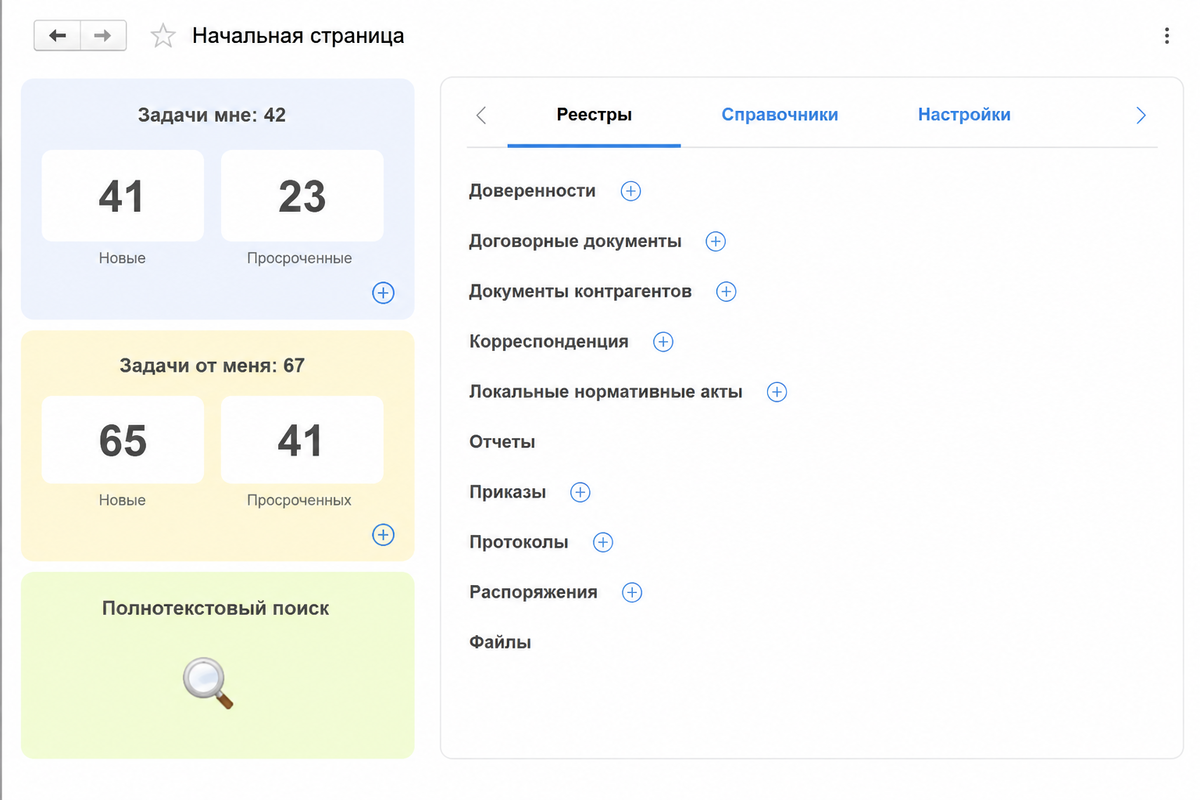The image size is (1200, 800).
Task: Open 65 new tasks from me
Action: [x=122, y=440]
